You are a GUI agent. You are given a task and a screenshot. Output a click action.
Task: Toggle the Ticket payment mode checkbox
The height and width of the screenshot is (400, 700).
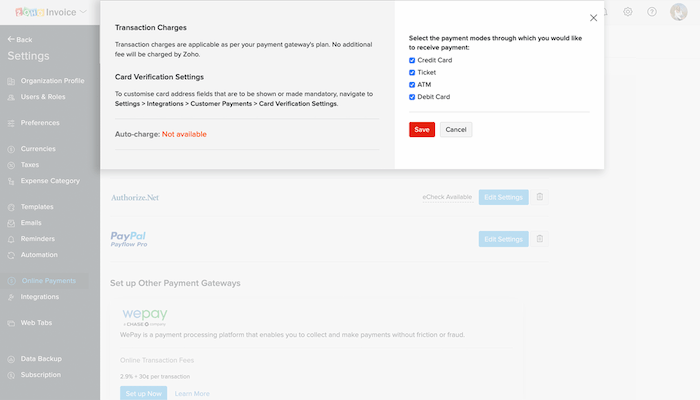coord(412,73)
